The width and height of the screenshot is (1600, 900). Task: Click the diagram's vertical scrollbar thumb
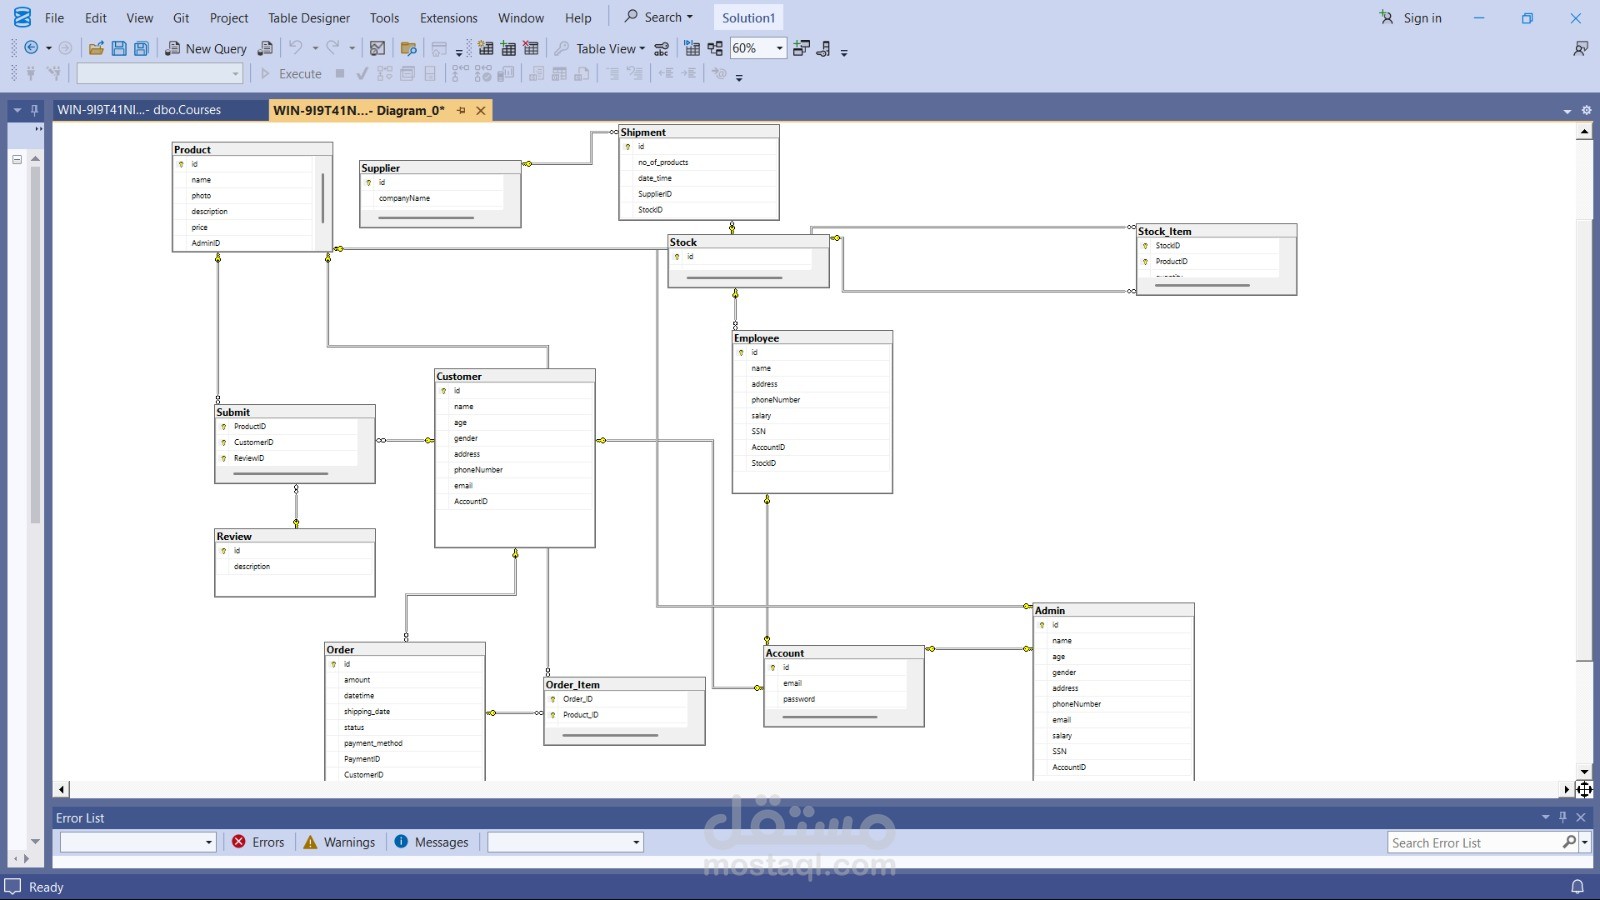(x=1584, y=438)
